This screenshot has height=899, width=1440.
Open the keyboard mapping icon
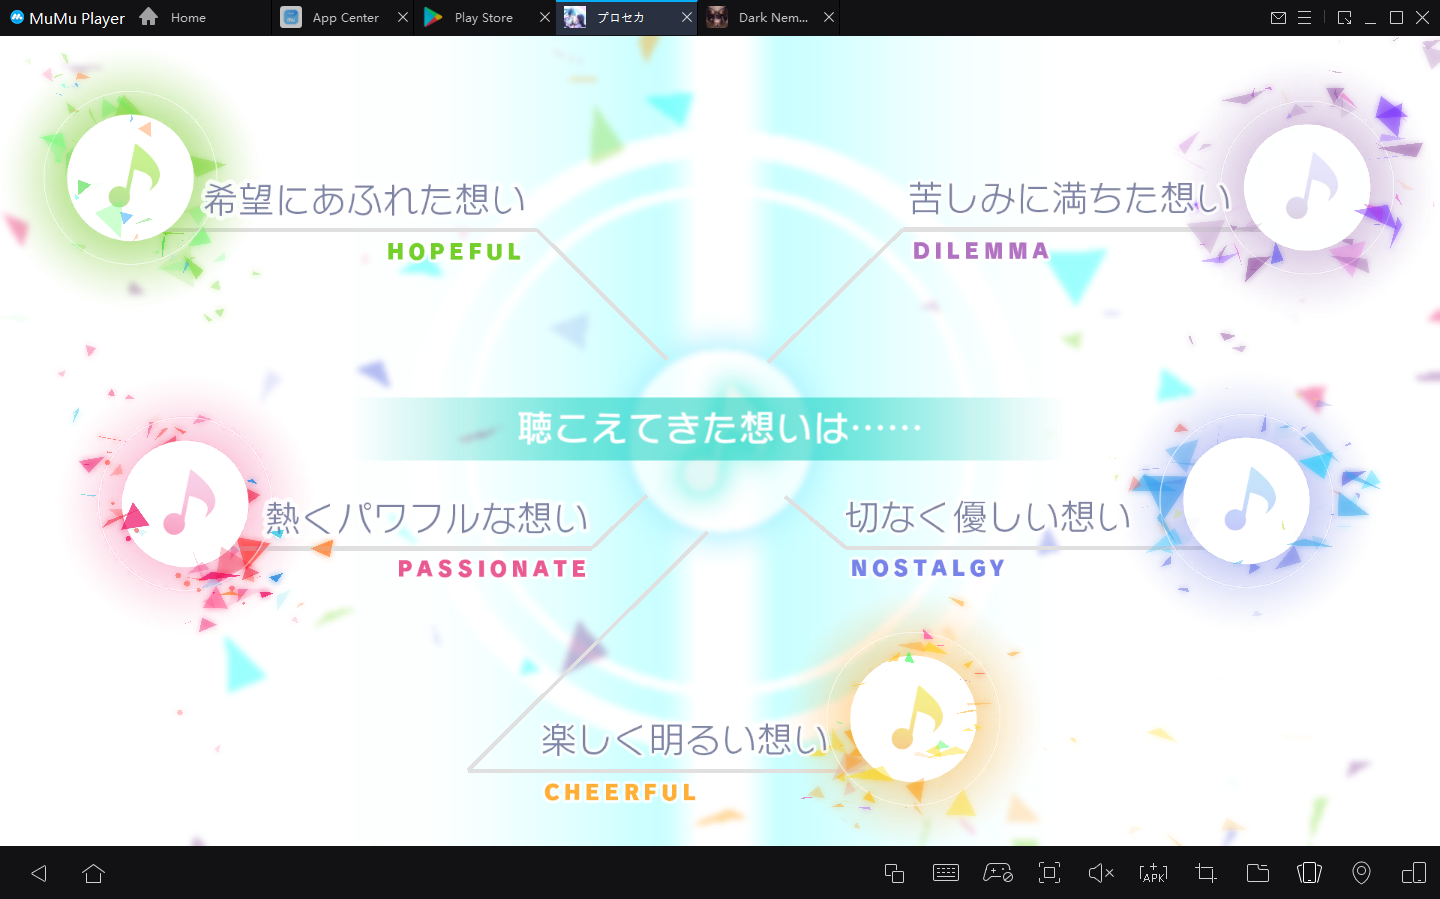(x=946, y=873)
